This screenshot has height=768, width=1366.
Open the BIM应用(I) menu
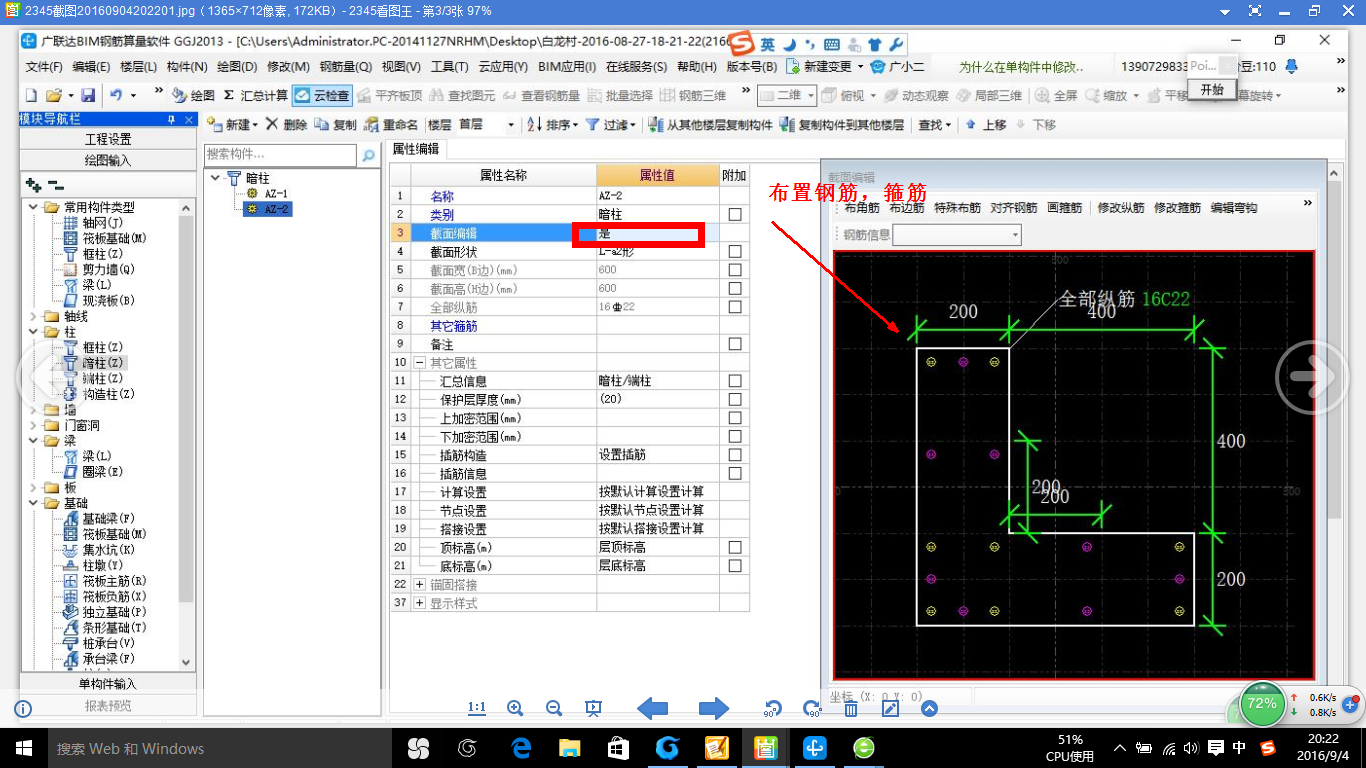(x=567, y=67)
